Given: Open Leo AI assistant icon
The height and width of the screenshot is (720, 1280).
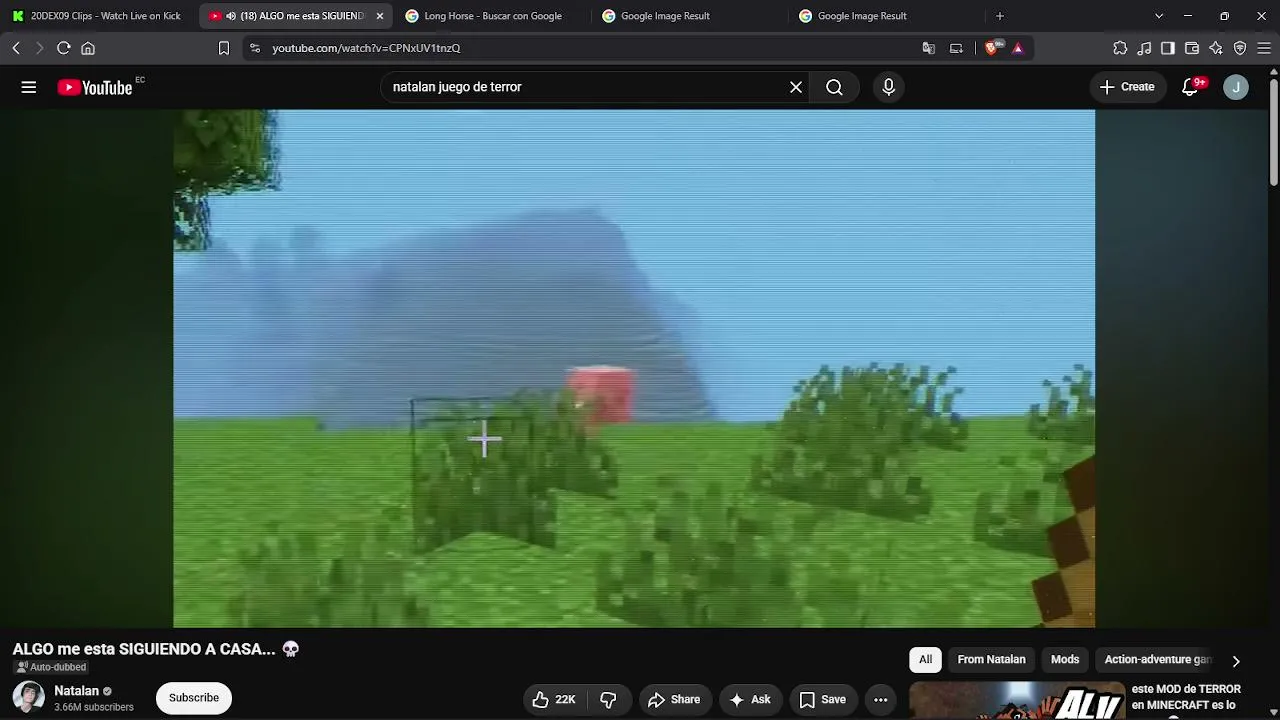Looking at the screenshot, I should pyautogui.click(x=1216, y=48).
